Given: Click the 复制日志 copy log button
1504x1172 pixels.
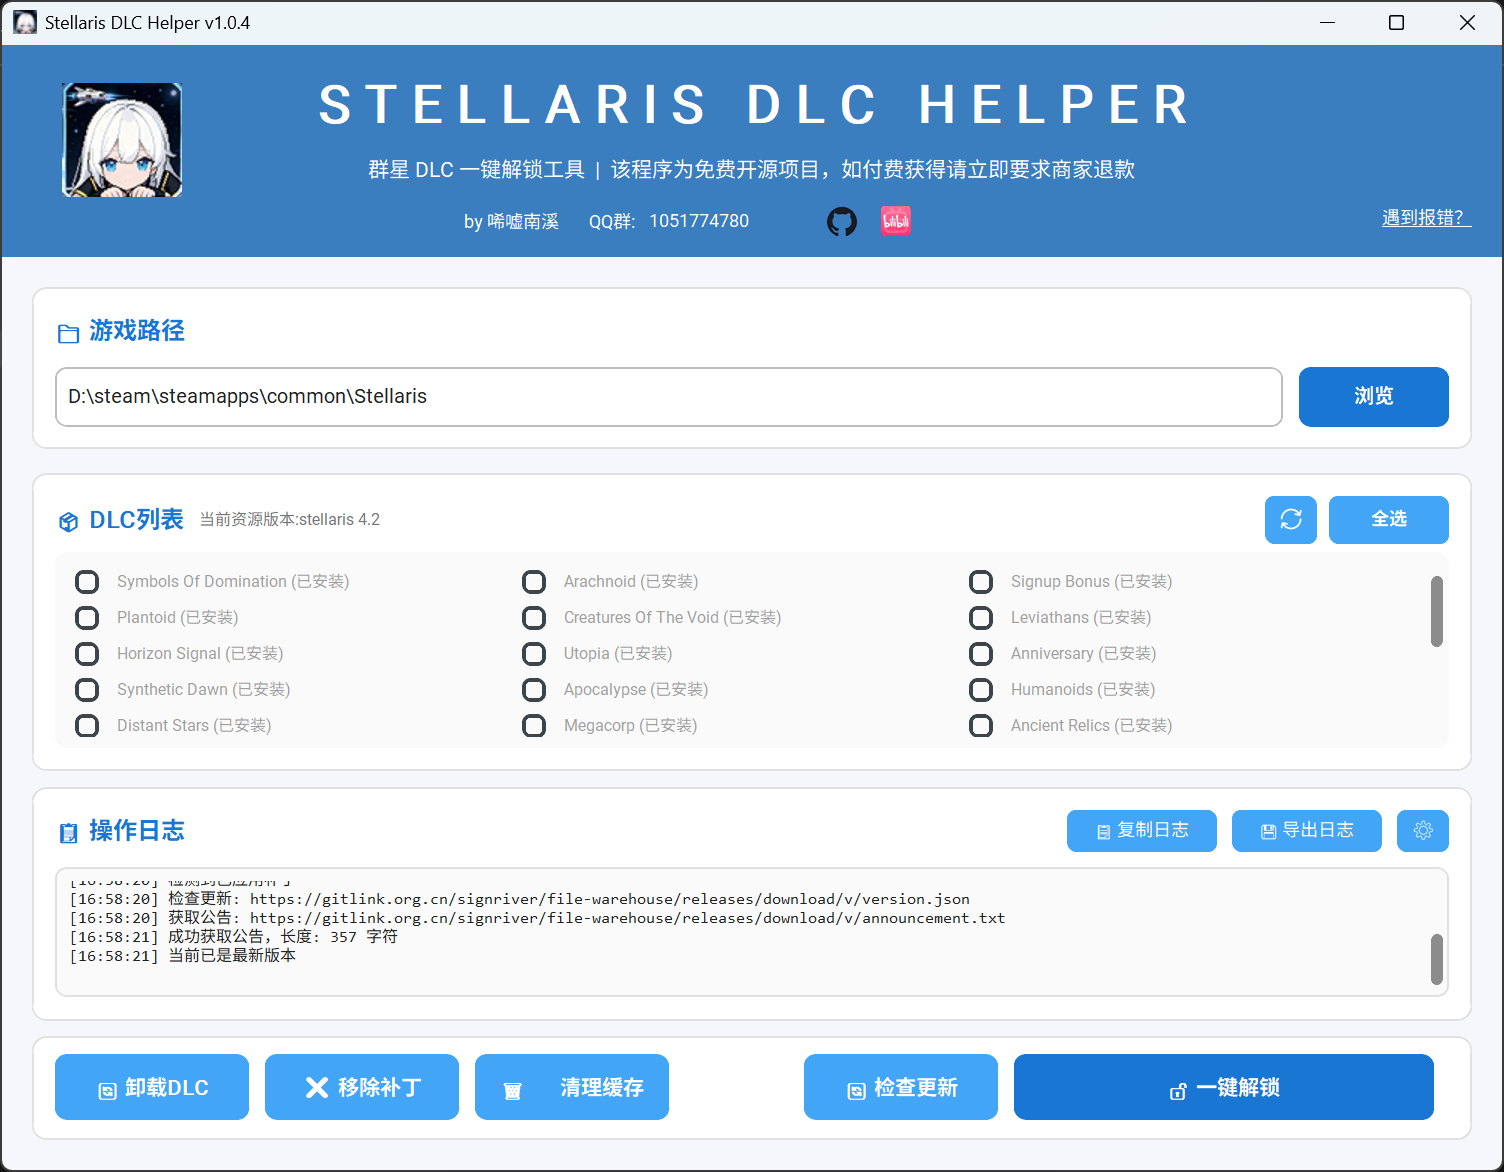Looking at the screenshot, I should coord(1142,831).
